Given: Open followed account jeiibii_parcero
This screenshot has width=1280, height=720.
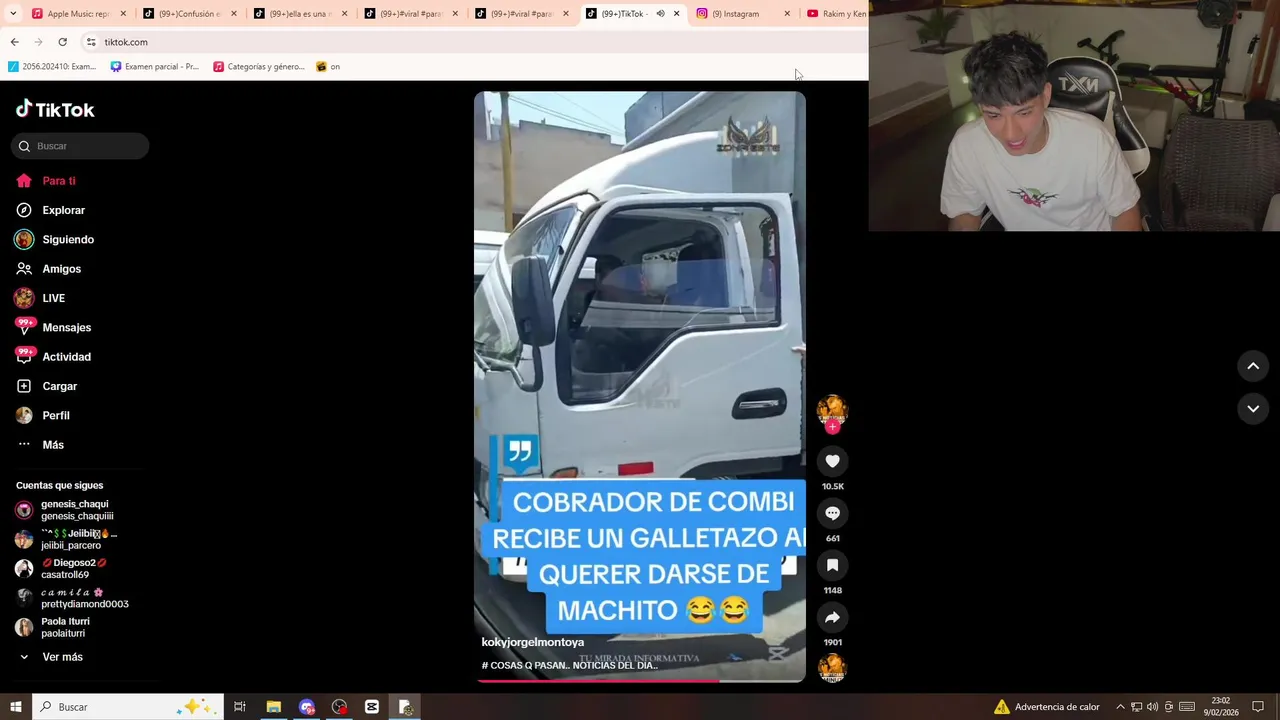Looking at the screenshot, I should [80, 539].
